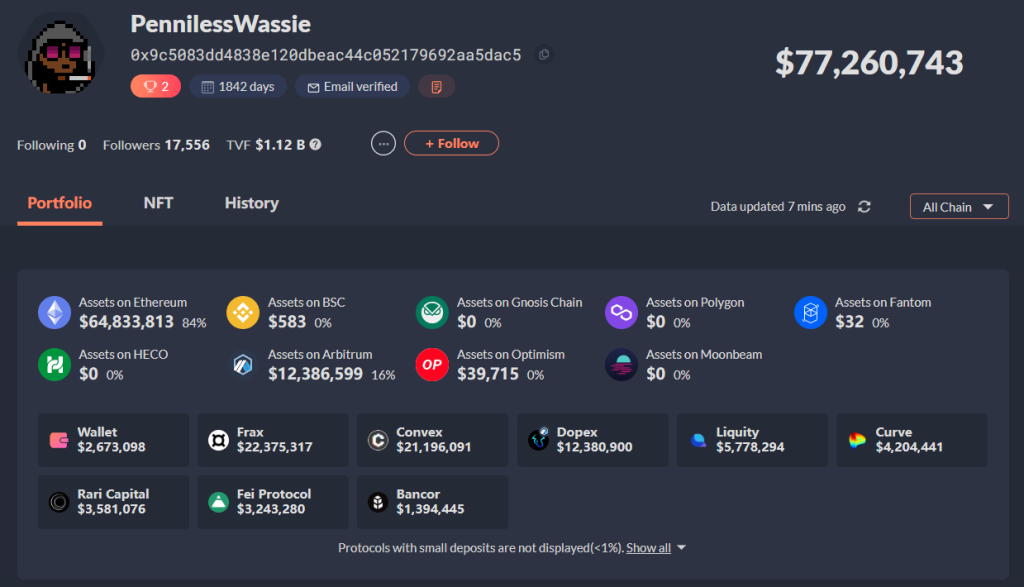
Task: Click the Assets on Fantom $32 value
Action: pyautogui.click(x=849, y=321)
